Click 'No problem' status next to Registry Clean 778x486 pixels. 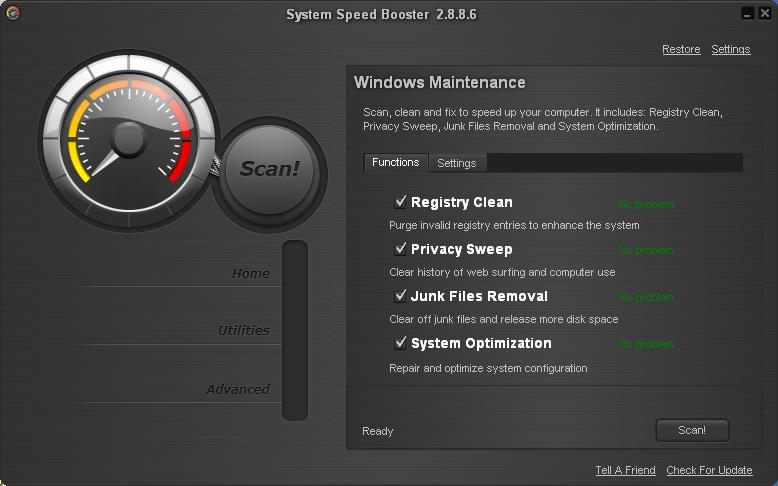647,204
